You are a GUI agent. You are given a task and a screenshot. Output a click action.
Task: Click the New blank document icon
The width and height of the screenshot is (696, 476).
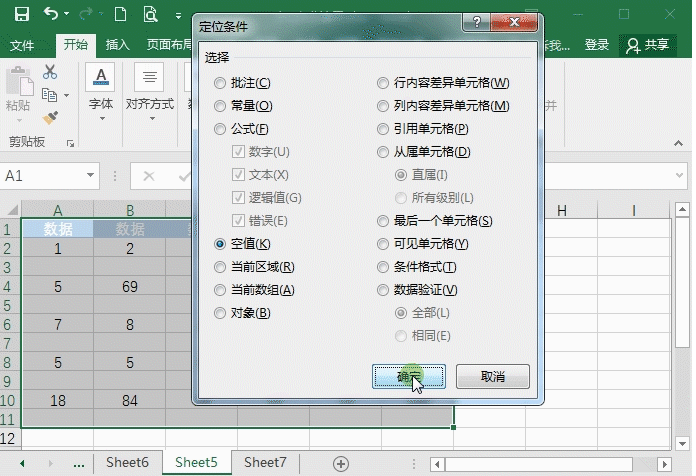pyautogui.click(x=120, y=14)
